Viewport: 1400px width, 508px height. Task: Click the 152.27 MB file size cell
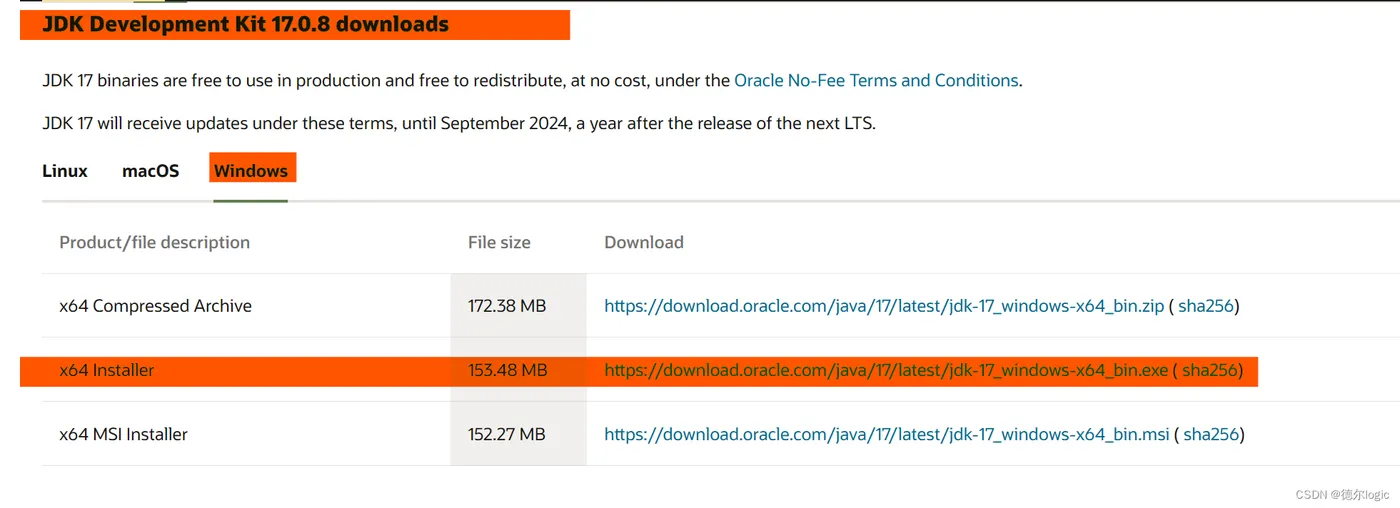pyautogui.click(x=507, y=434)
